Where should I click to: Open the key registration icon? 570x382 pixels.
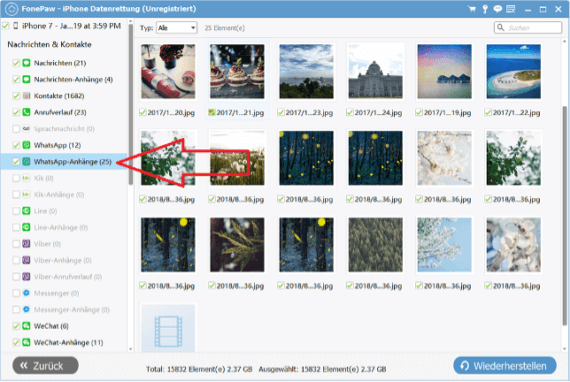click(x=485, y=9)
